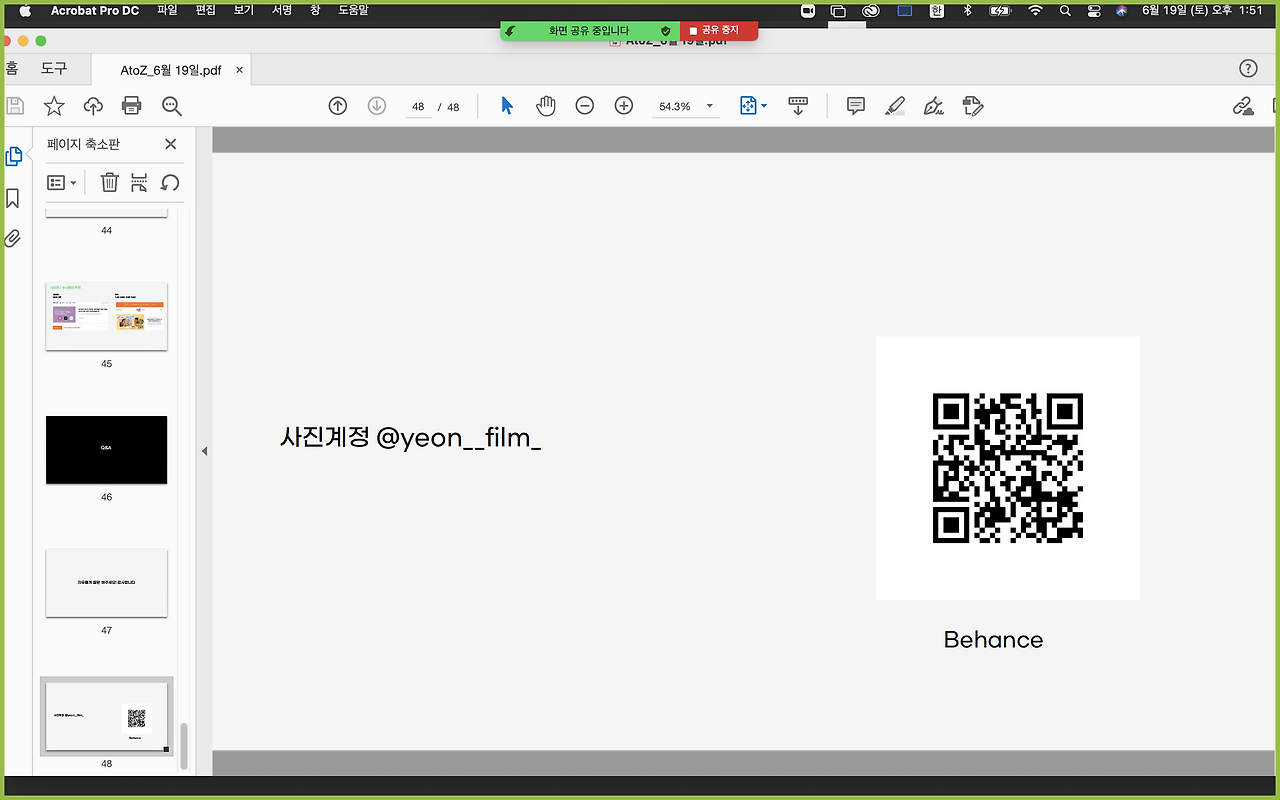Rotate the page with the rotate icon
1280x800 pixels.
tap(171, 182)
